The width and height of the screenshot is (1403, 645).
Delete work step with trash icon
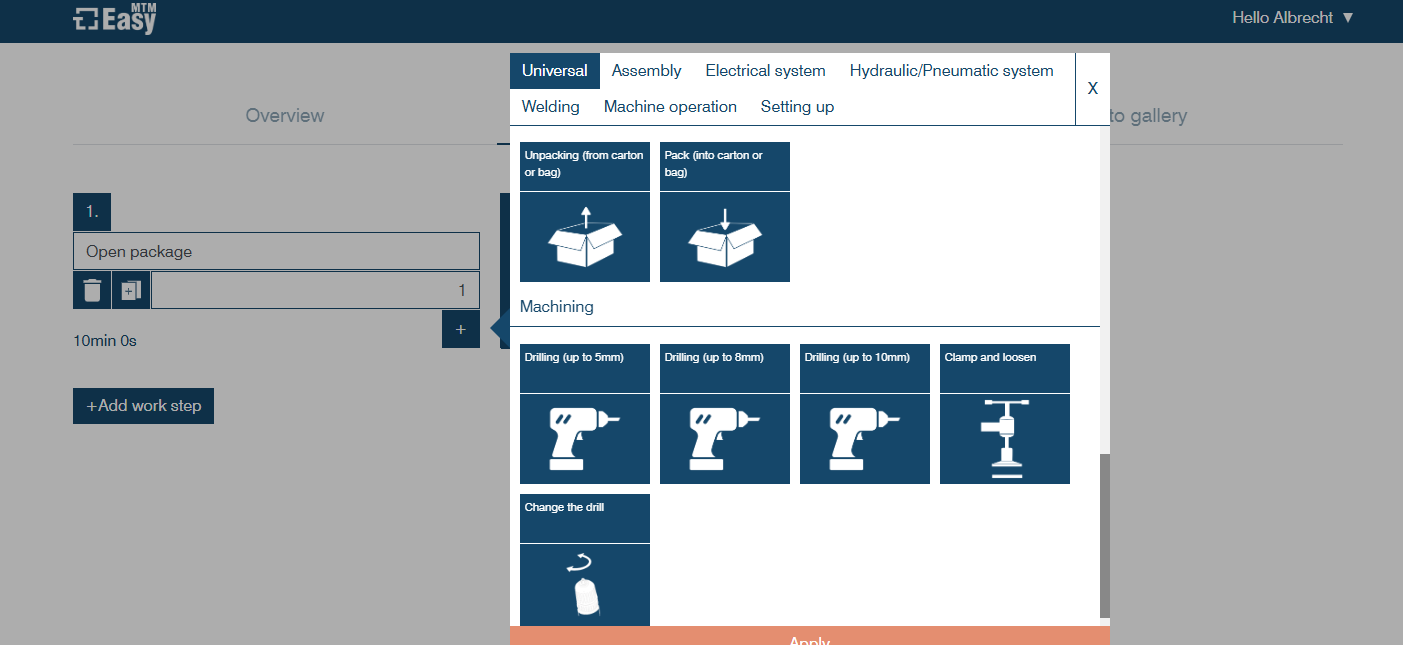point(92,290)
